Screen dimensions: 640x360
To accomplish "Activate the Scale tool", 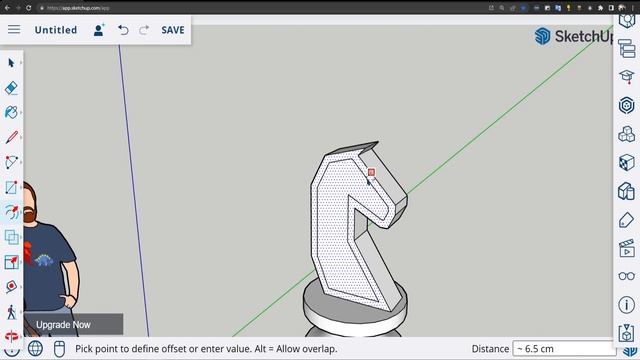I will pyautogui.click(x=11, y=262).
